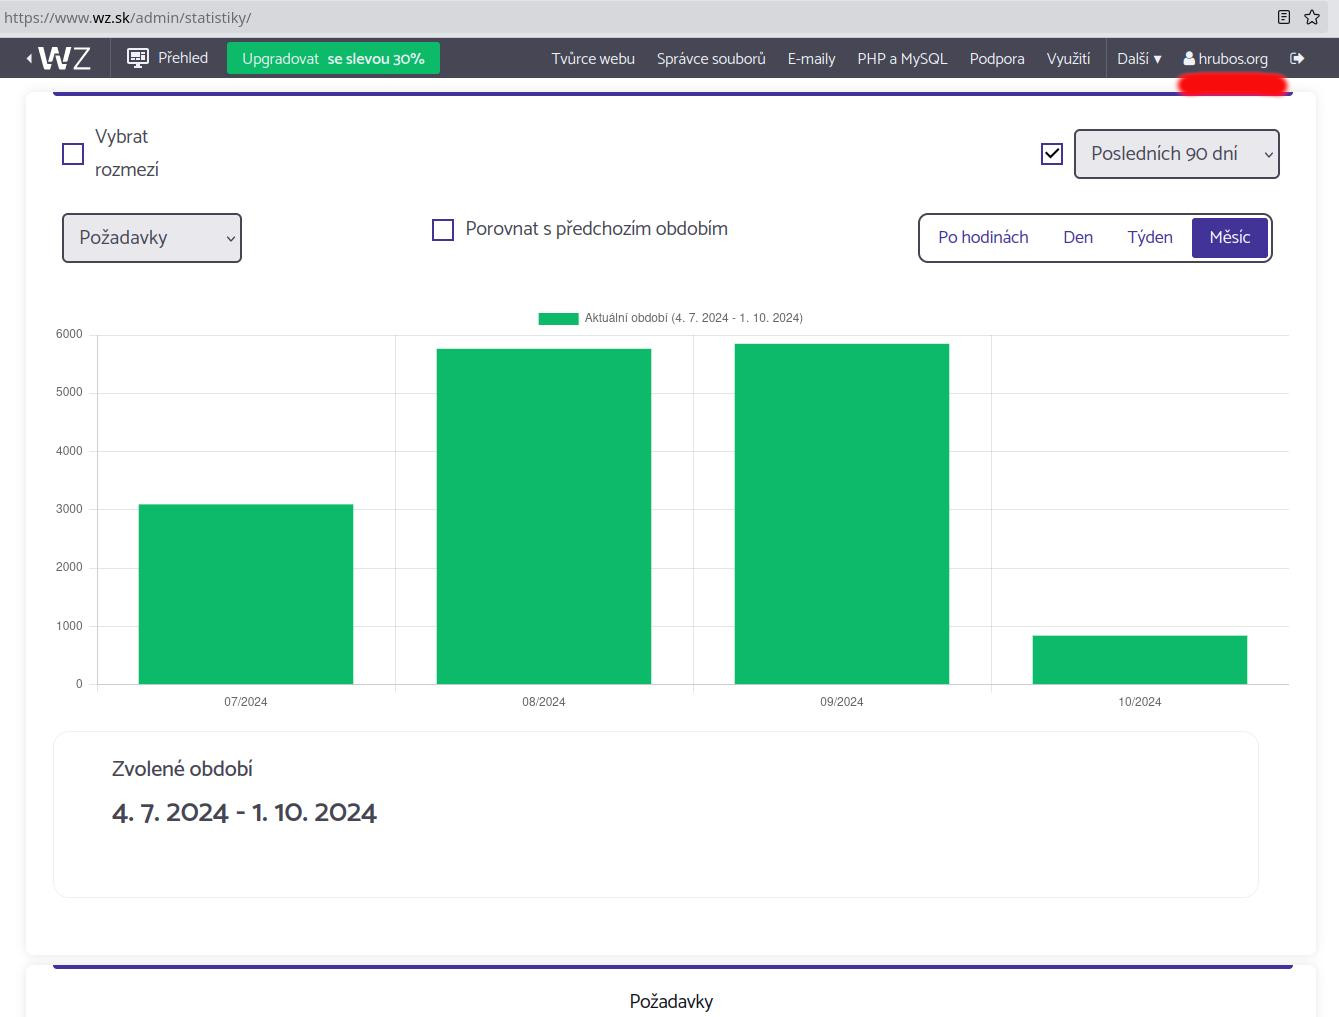Switch to Po hodinách view

pos(983,238)
